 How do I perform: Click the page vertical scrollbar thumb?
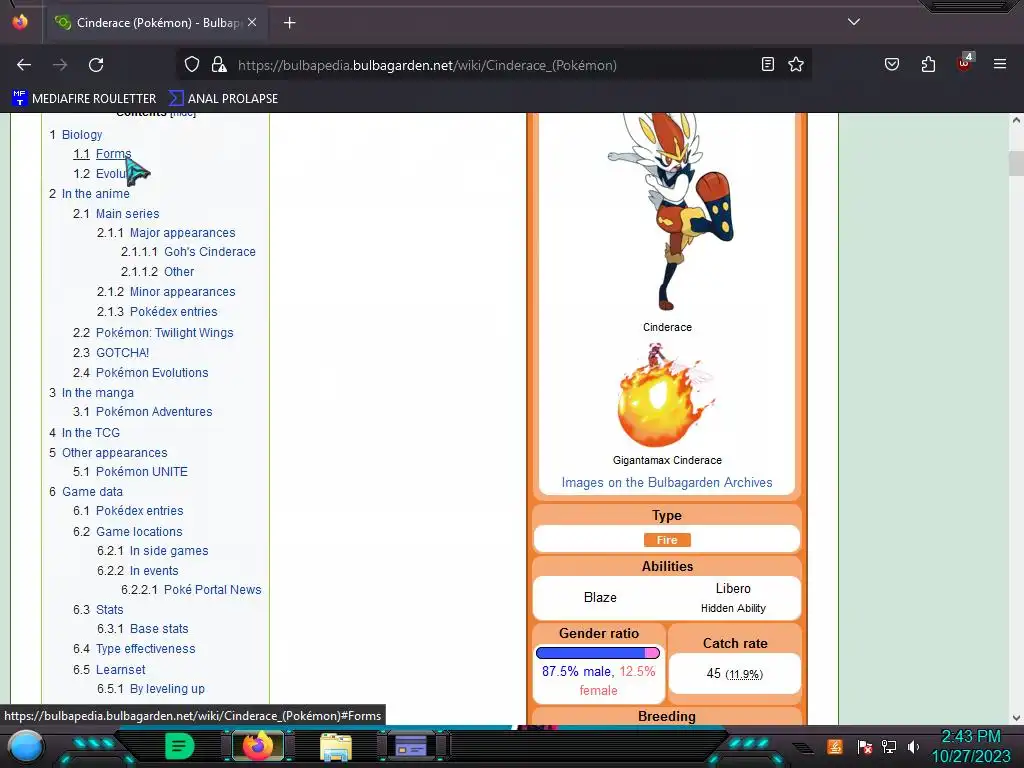tap(1016, 163)
